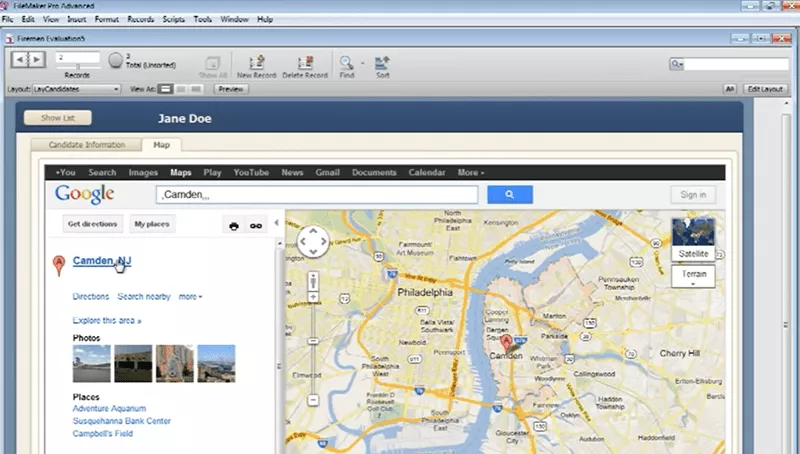Screen dimensions: 800x454
Task: Switch the map to Satellite view
Action: pyautogui.click(x=693, y=239)
